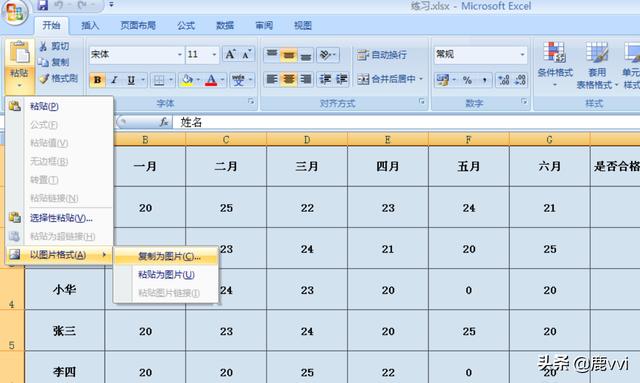Switch to the 插入 ribbon tab
The image size is (640, 383).
(90, 26)
